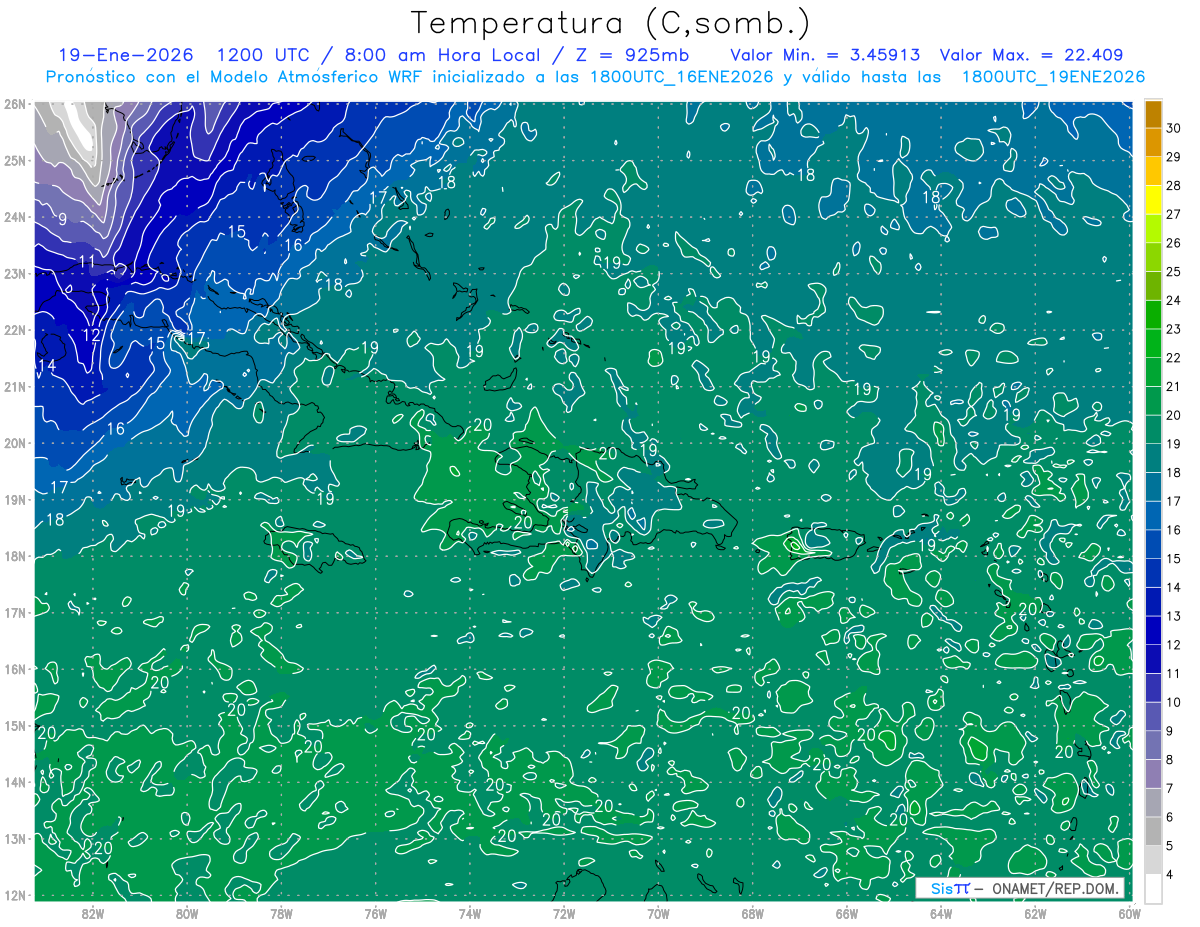Click the "10" label on the color scale
Screen dimensions: 1200x927
[1174, 702]
